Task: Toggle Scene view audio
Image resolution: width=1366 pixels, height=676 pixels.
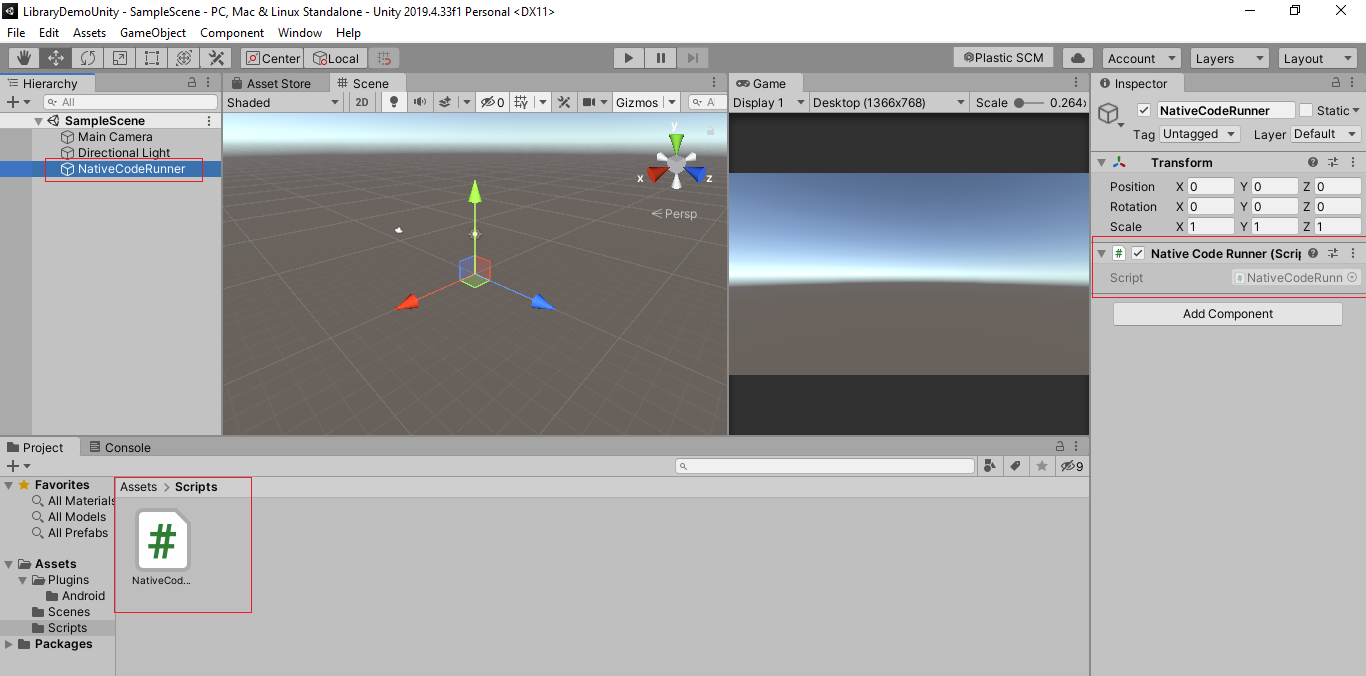Action: (x=419, y=102)
